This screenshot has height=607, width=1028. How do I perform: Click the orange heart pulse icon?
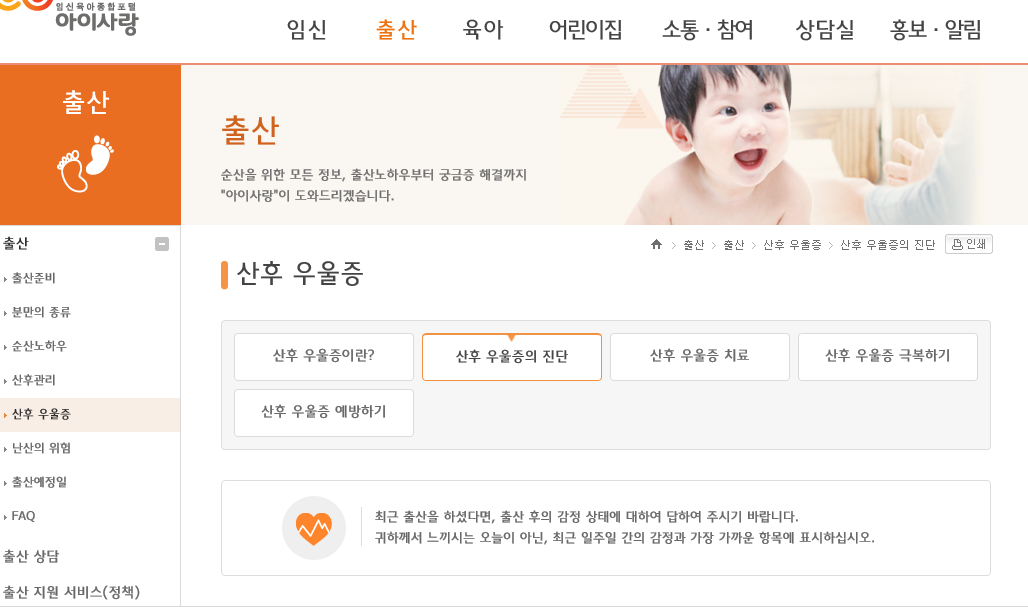(x=313, y=528)
